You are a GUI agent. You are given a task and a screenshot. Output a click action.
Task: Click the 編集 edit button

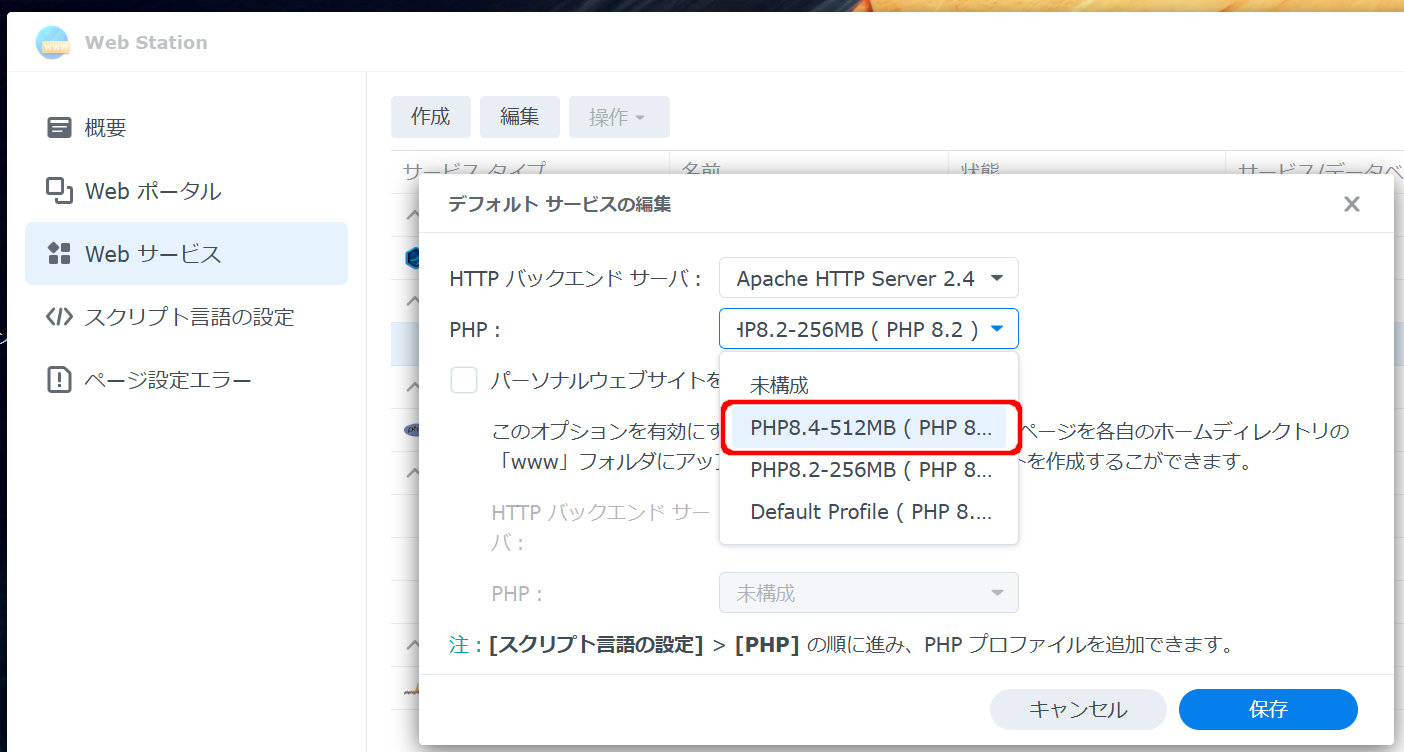point(519,117)
